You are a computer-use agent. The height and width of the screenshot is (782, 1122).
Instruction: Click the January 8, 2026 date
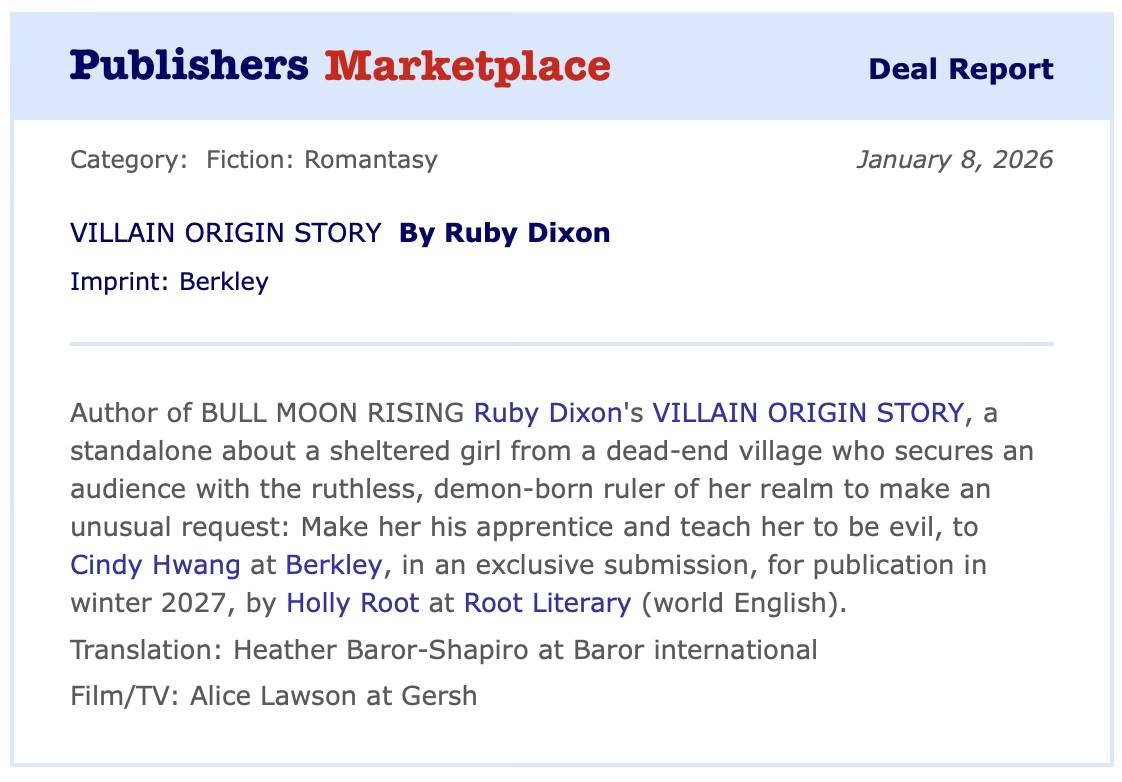[x=954, y=159]
